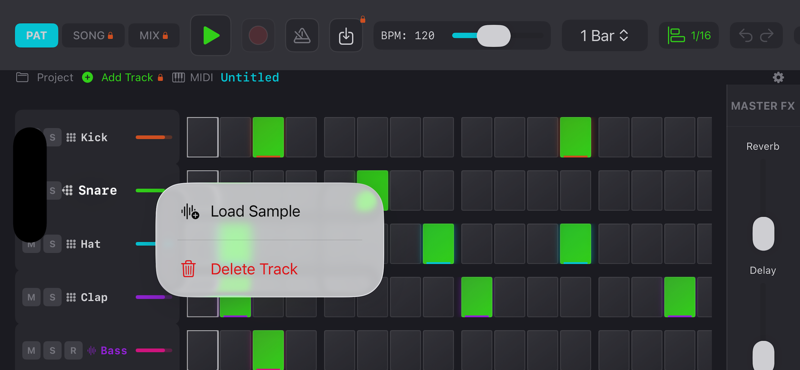This screenshot has width=800, height=370.
Task: Select the Snare track name
Action: [97, 190]
